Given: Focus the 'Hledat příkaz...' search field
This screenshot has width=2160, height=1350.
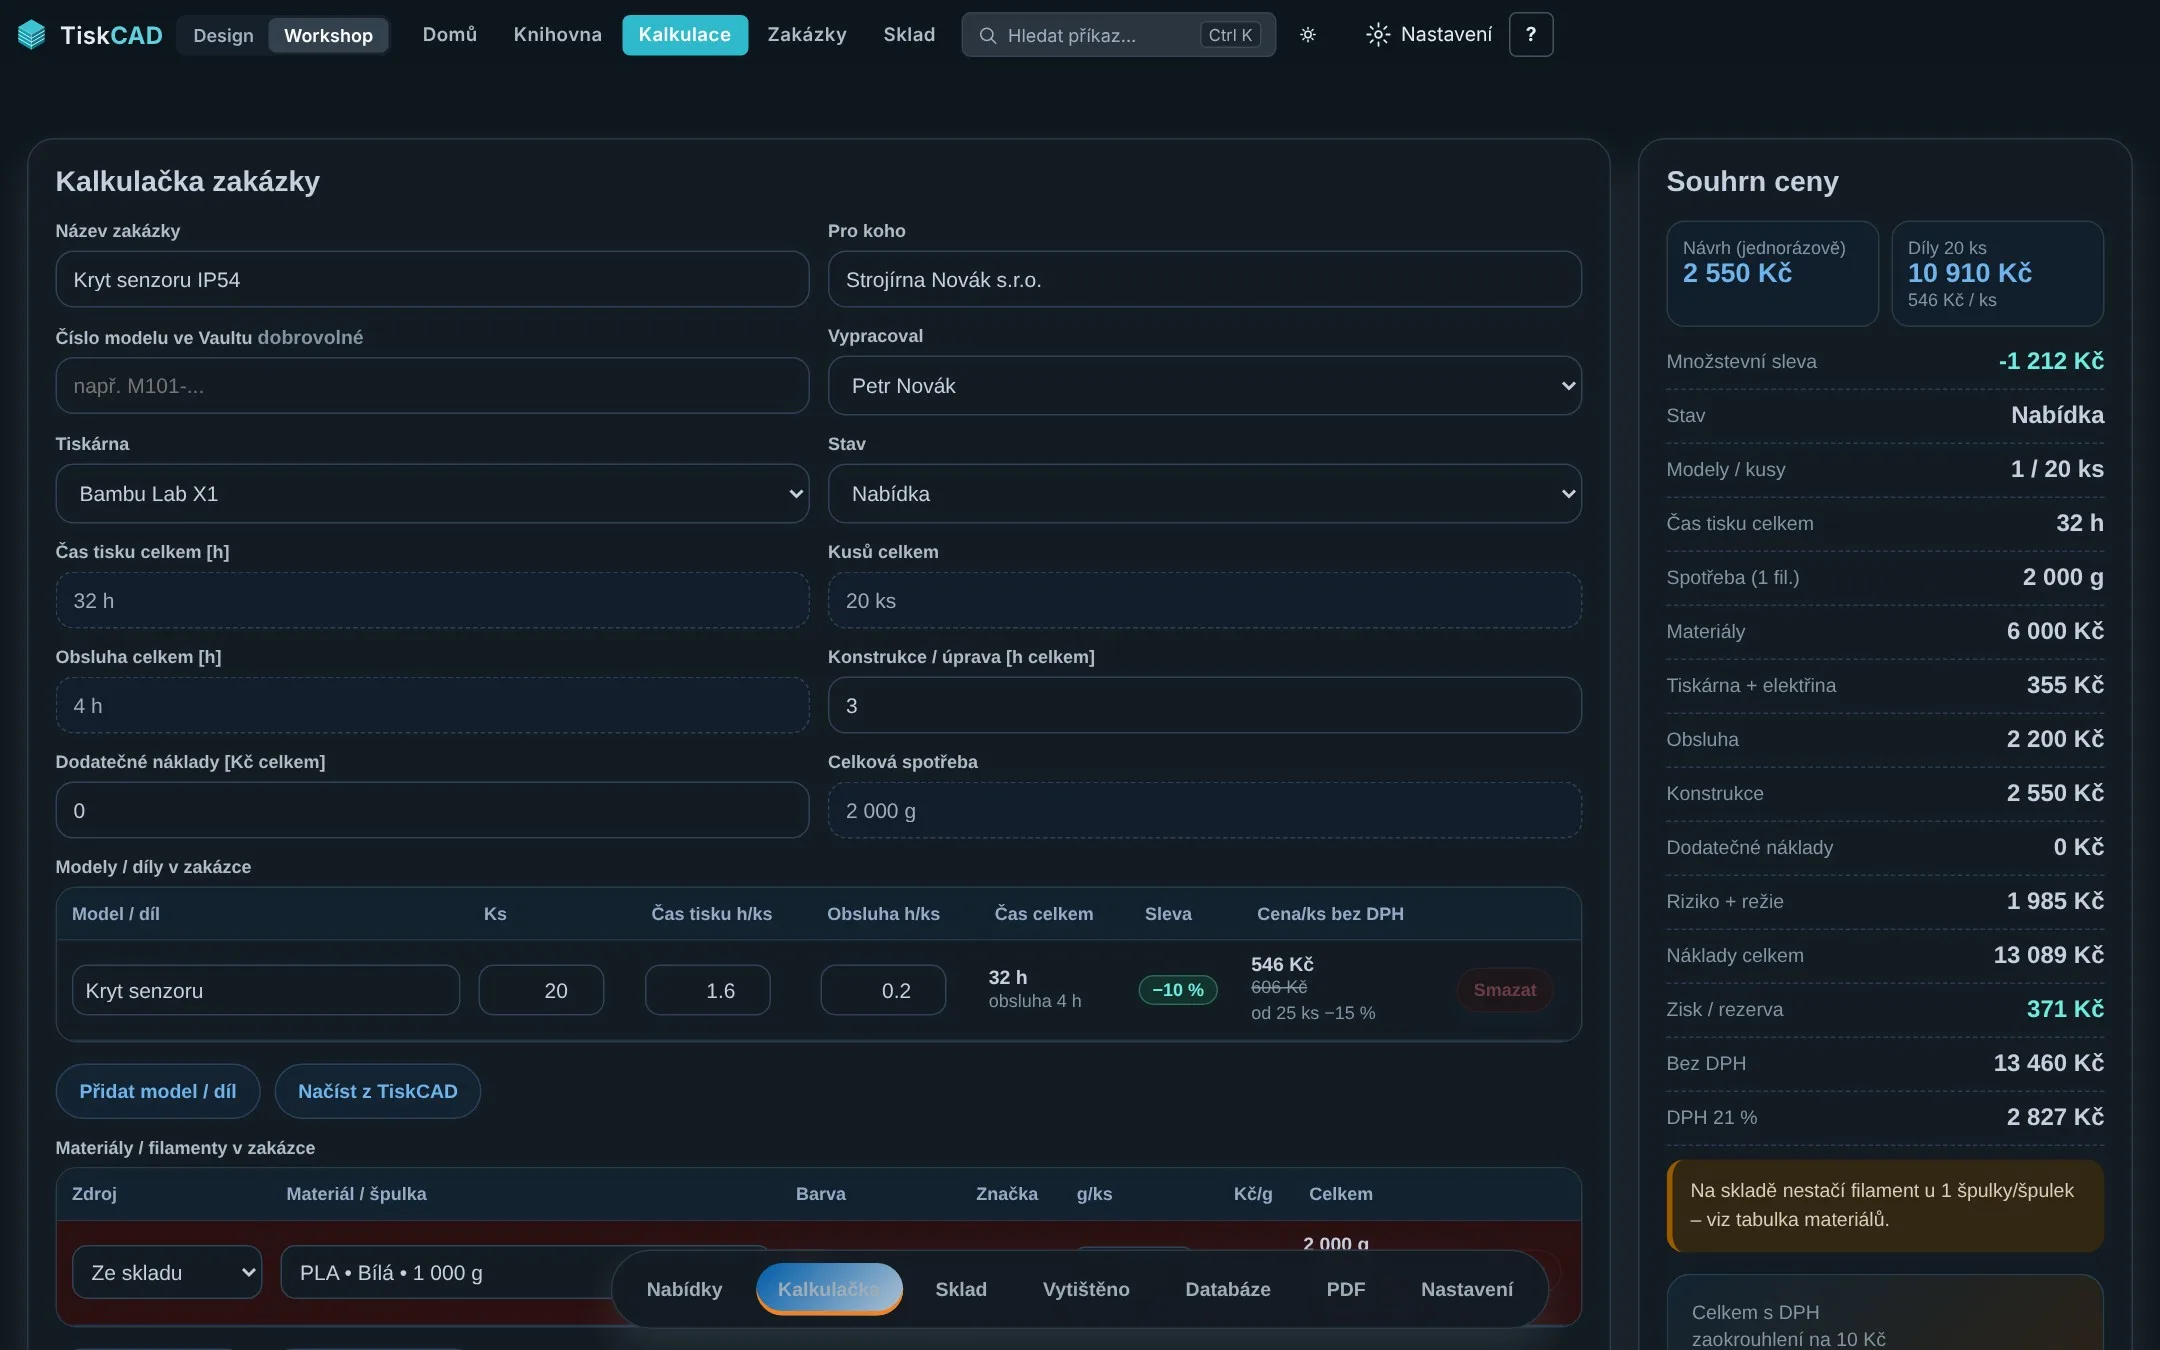Looking at the screenshot, I should click(1118, 35).
